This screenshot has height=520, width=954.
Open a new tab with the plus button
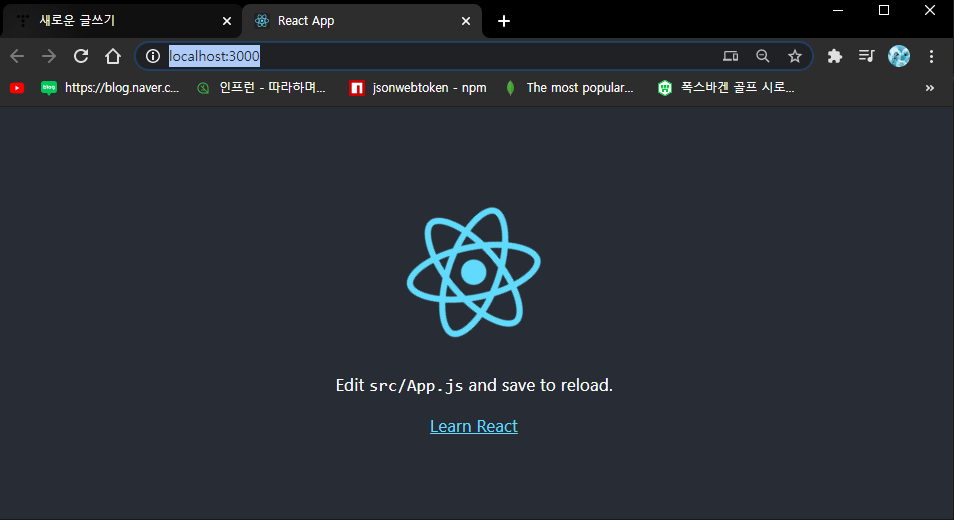504,21
